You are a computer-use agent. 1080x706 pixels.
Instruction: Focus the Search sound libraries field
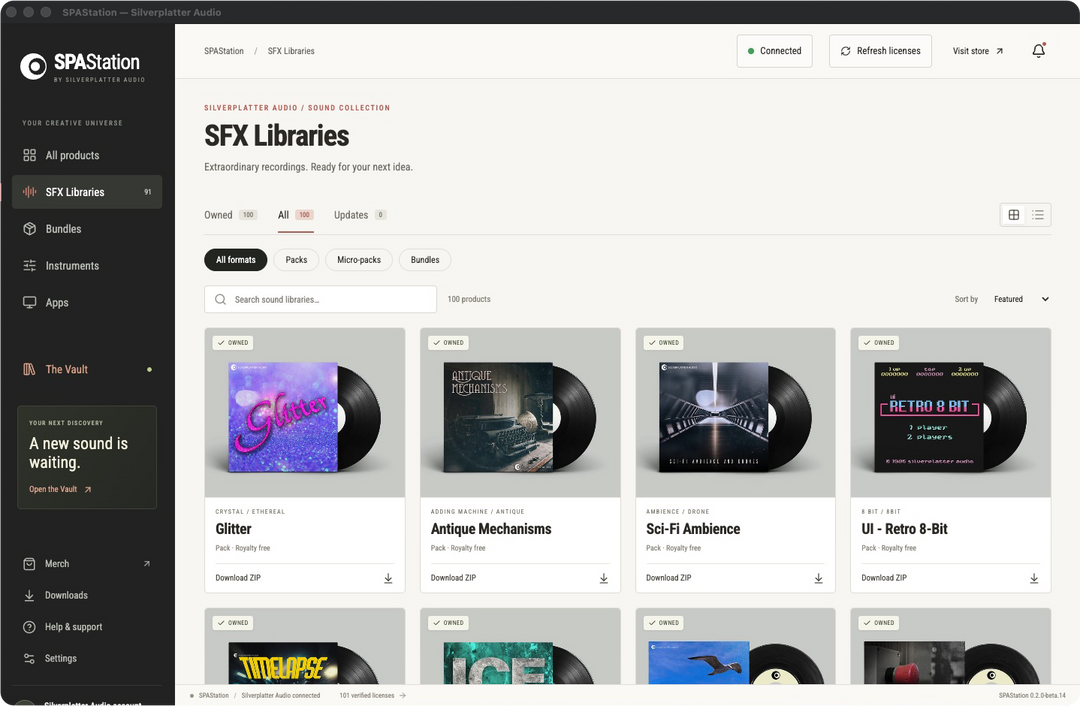[x=320, y=299]
